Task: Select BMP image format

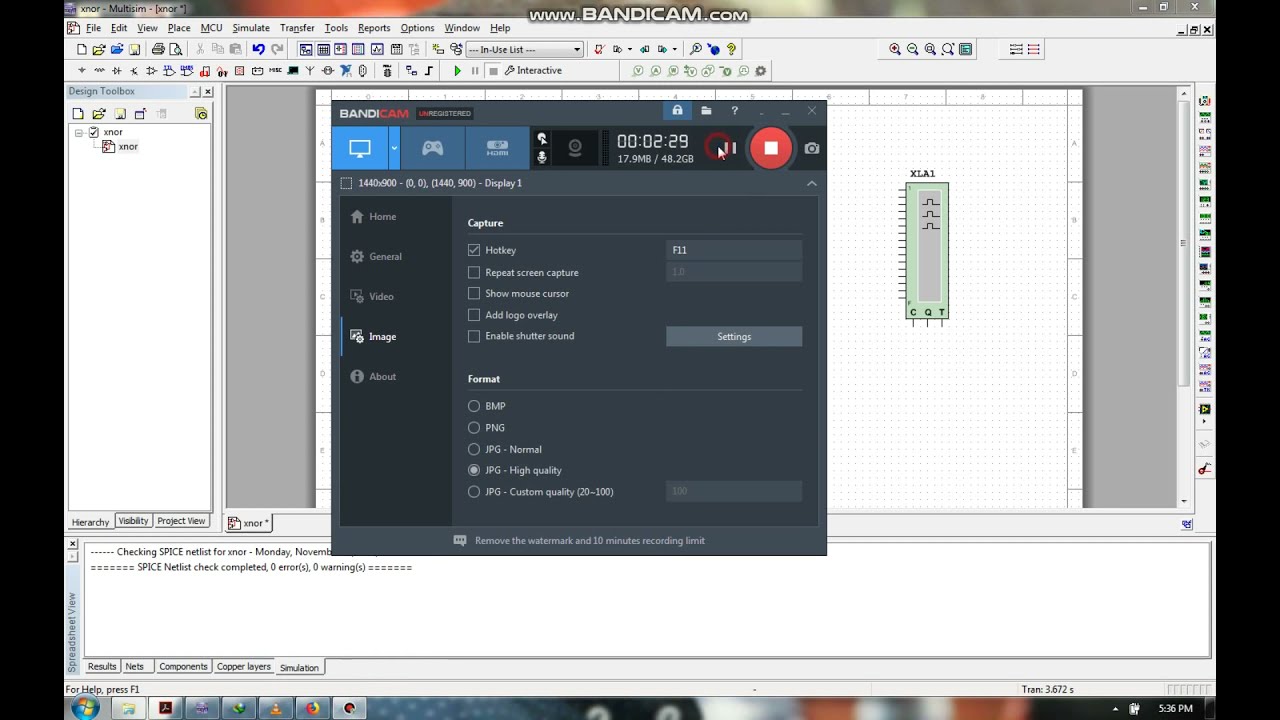Action: (474, 406)
